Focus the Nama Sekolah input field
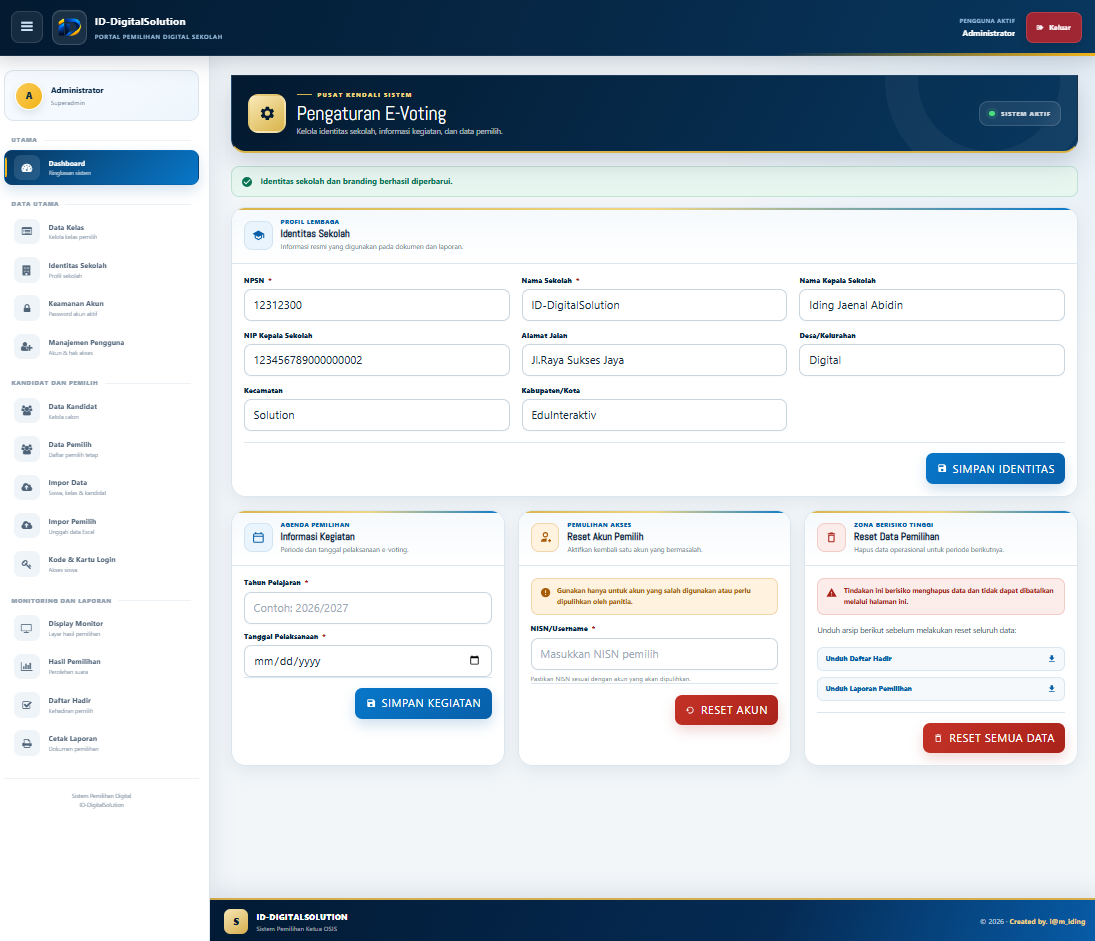 [654, 305]
